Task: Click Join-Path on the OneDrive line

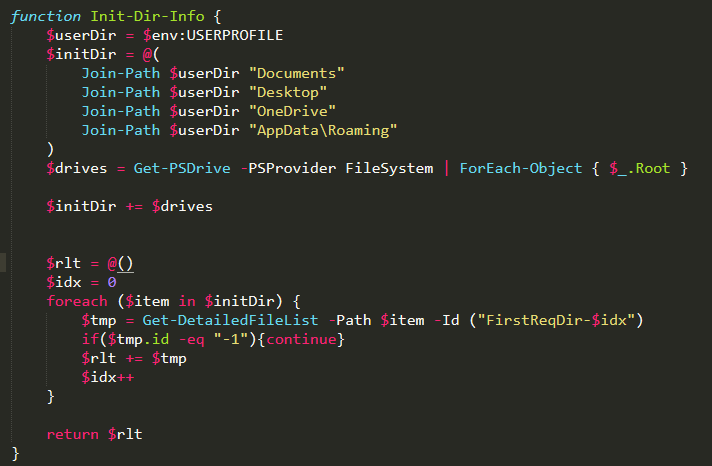Action: pos(121,111)
